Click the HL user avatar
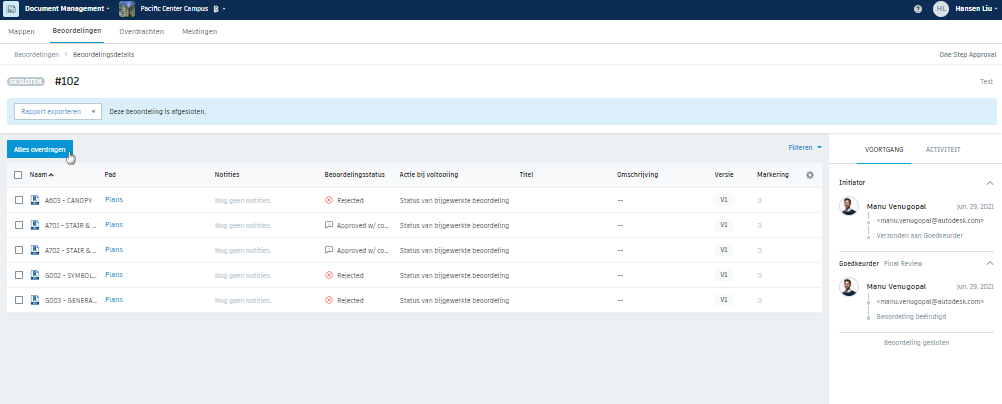 pos(941,9)
